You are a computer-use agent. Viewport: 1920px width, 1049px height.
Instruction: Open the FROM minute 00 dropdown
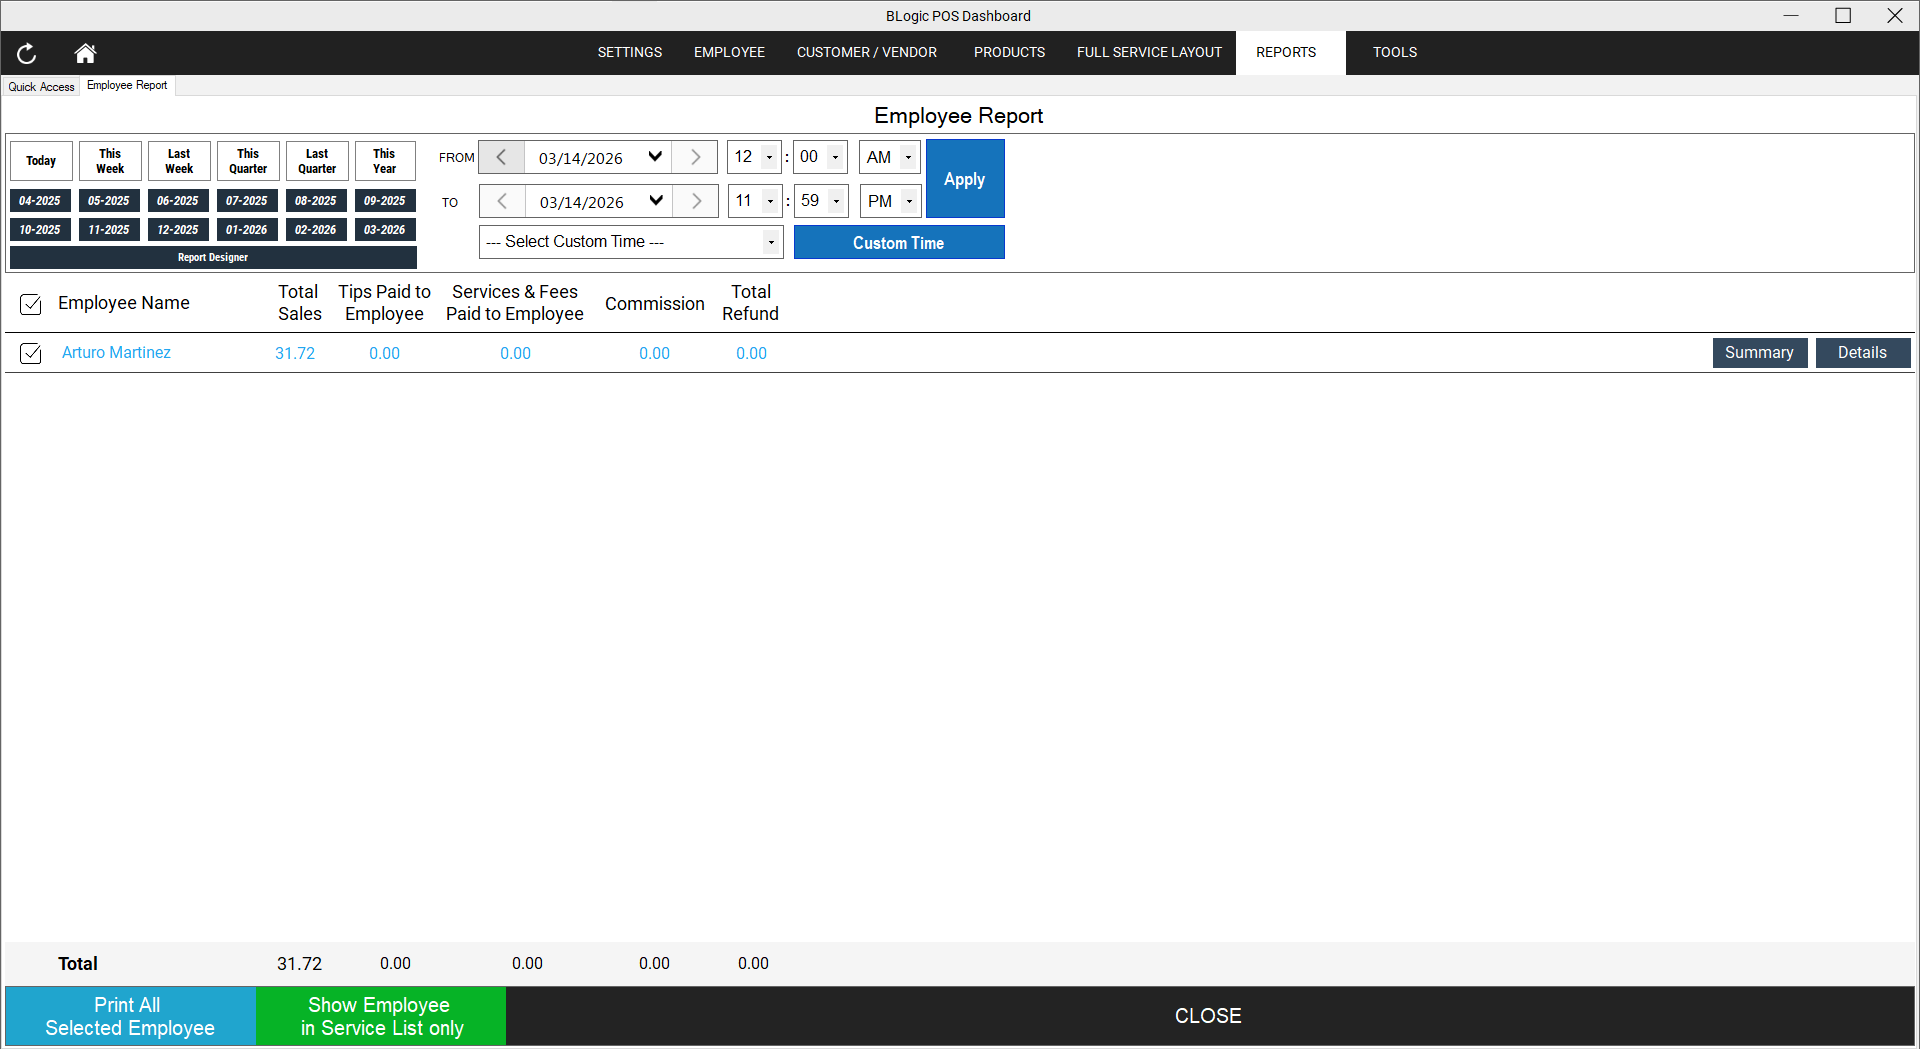(835, 157)
